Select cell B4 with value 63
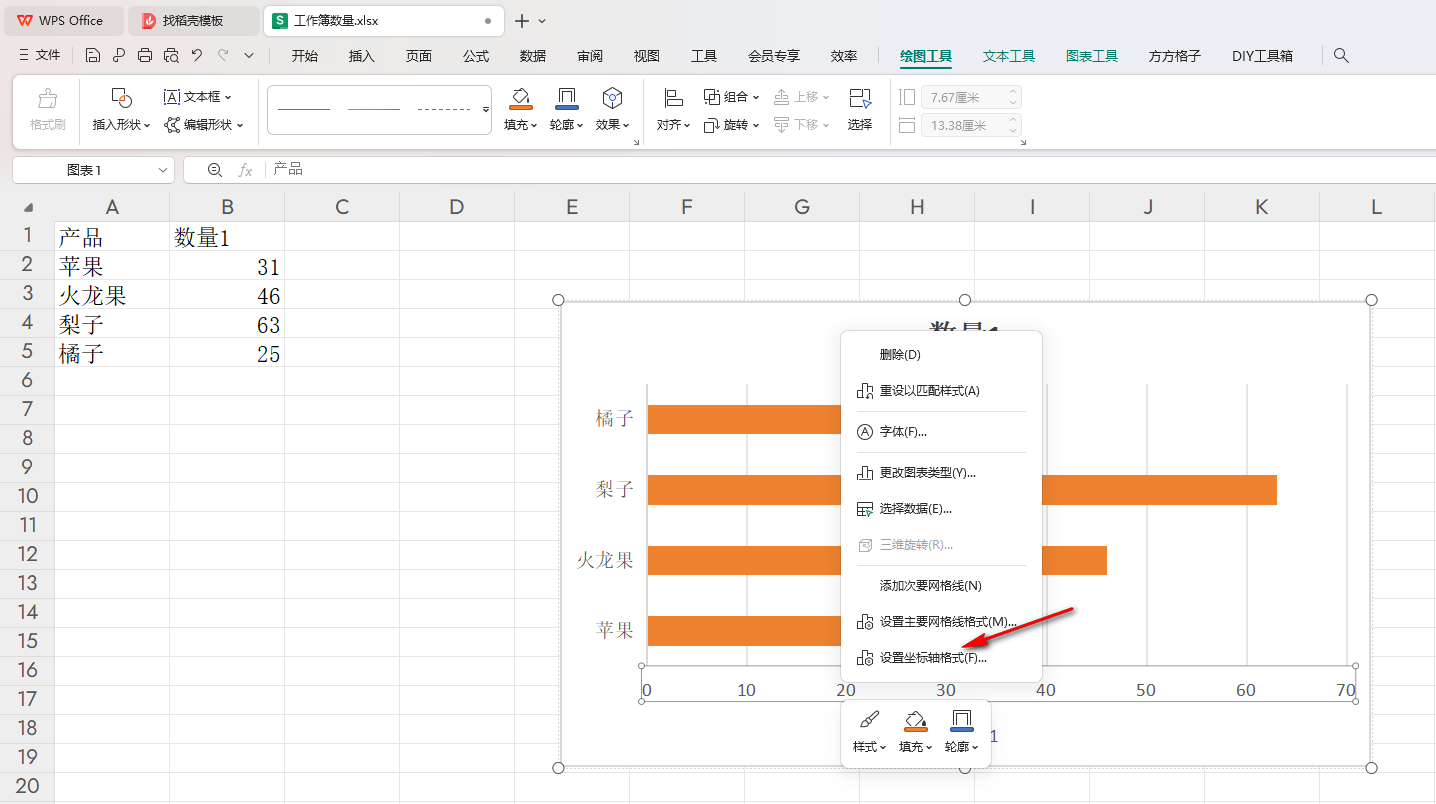This screenshot has height=804, width=1436. pyautogui.click(x=227, y=325)
